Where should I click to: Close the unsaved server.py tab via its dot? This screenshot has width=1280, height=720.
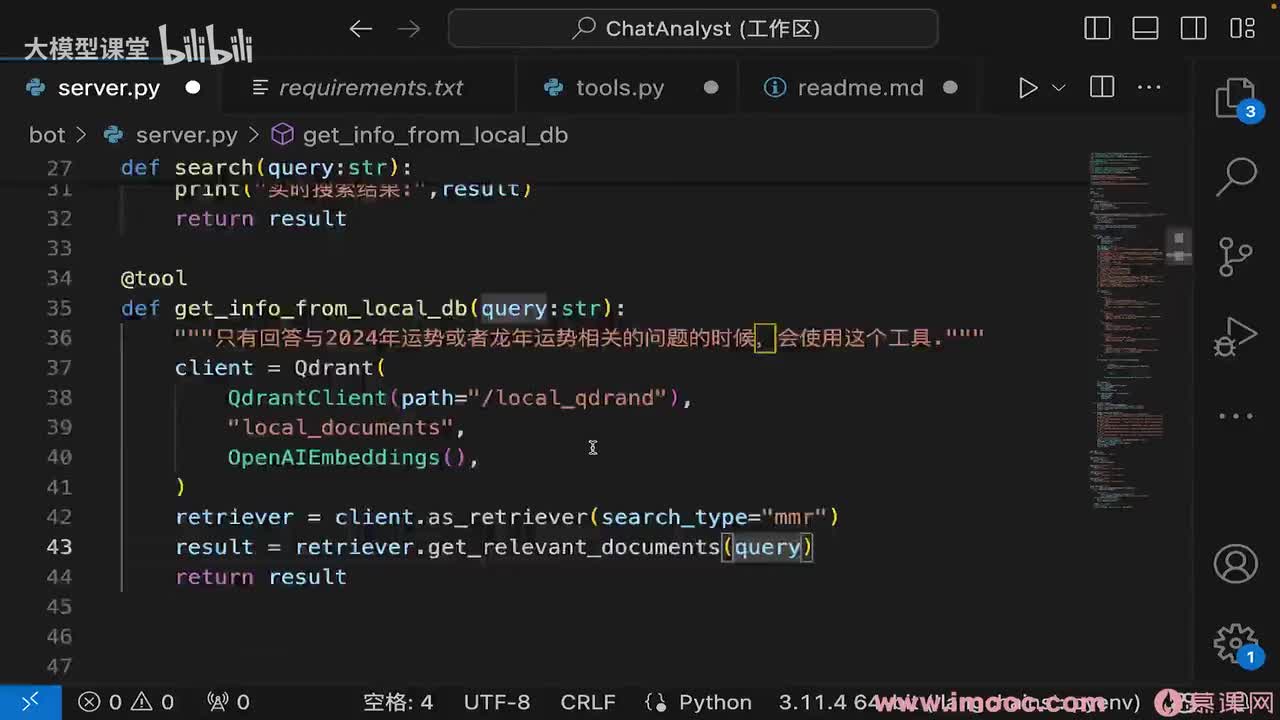193,88
